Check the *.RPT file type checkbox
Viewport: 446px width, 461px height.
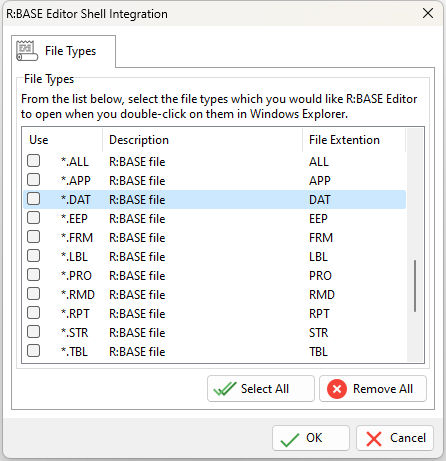[34, 313]
